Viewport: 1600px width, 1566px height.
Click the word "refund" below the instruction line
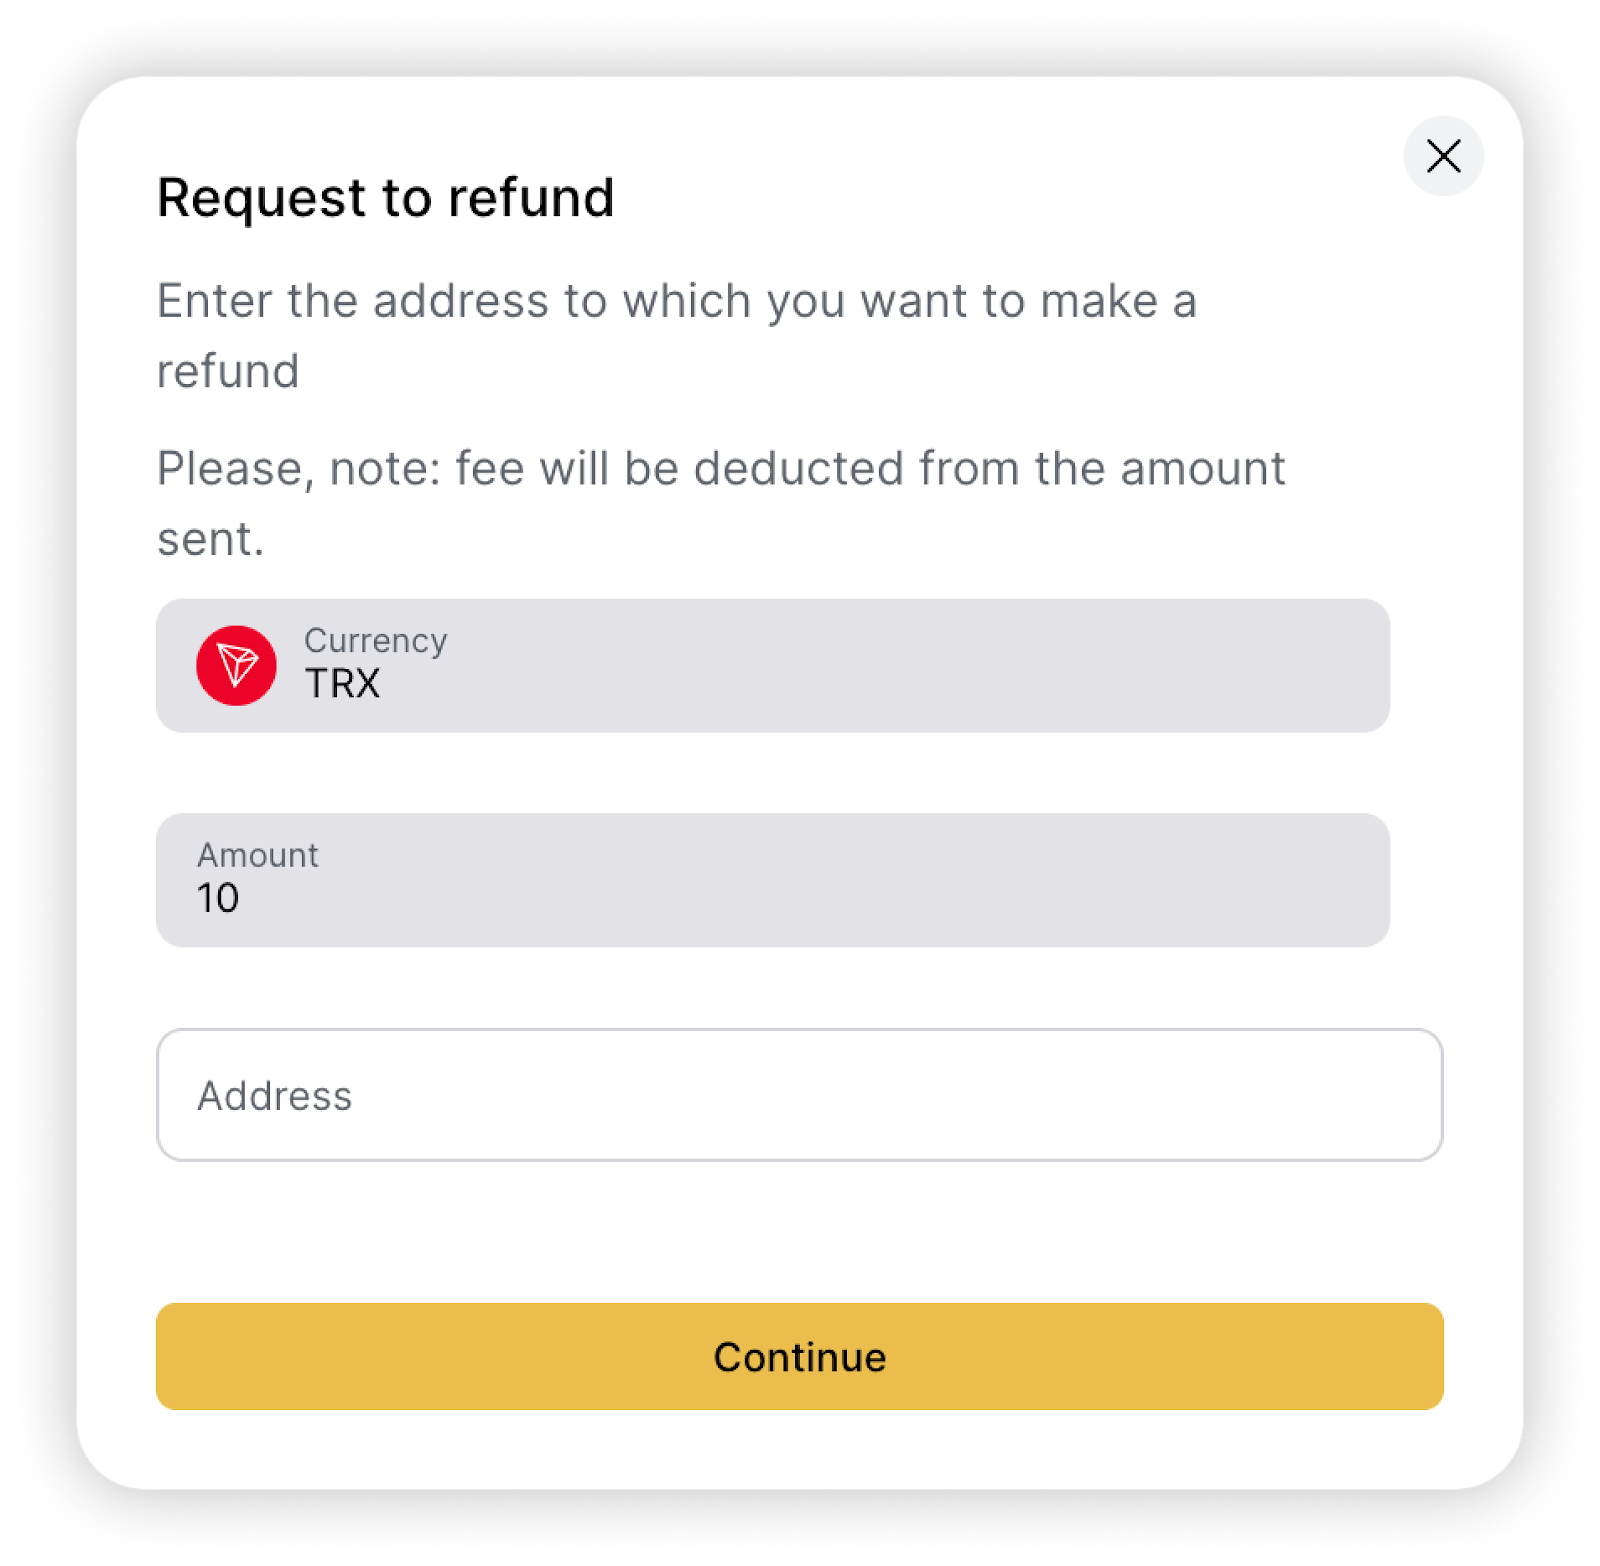click(x=228, y=371)
